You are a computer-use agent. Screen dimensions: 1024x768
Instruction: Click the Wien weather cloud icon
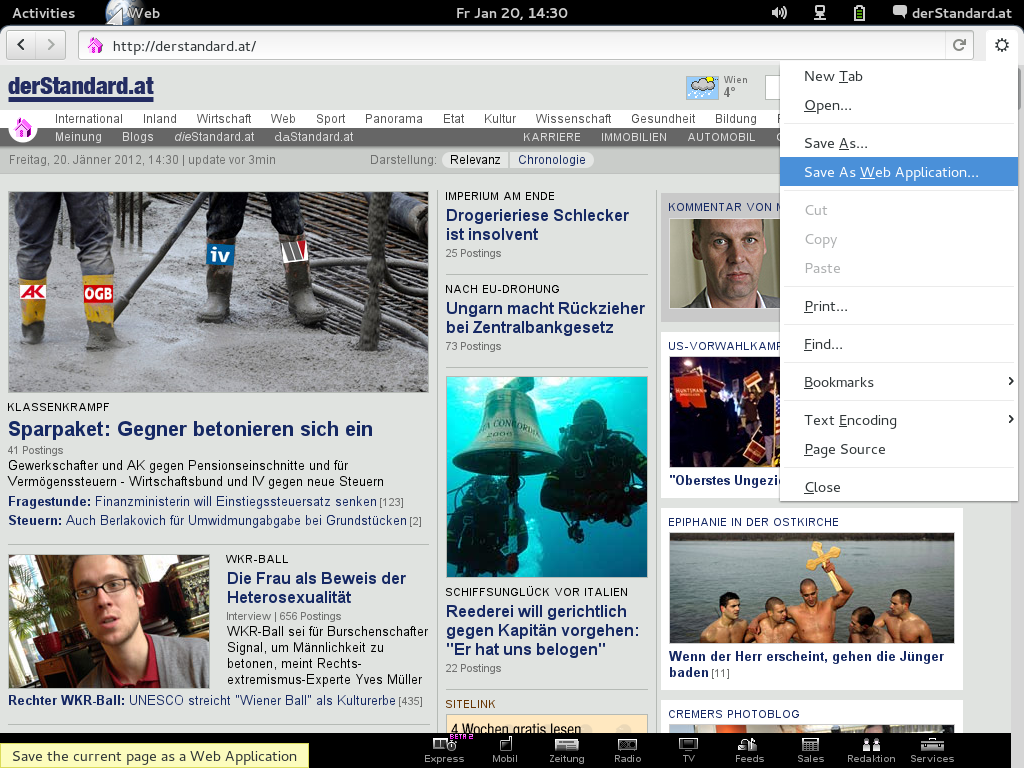(702, 87)
